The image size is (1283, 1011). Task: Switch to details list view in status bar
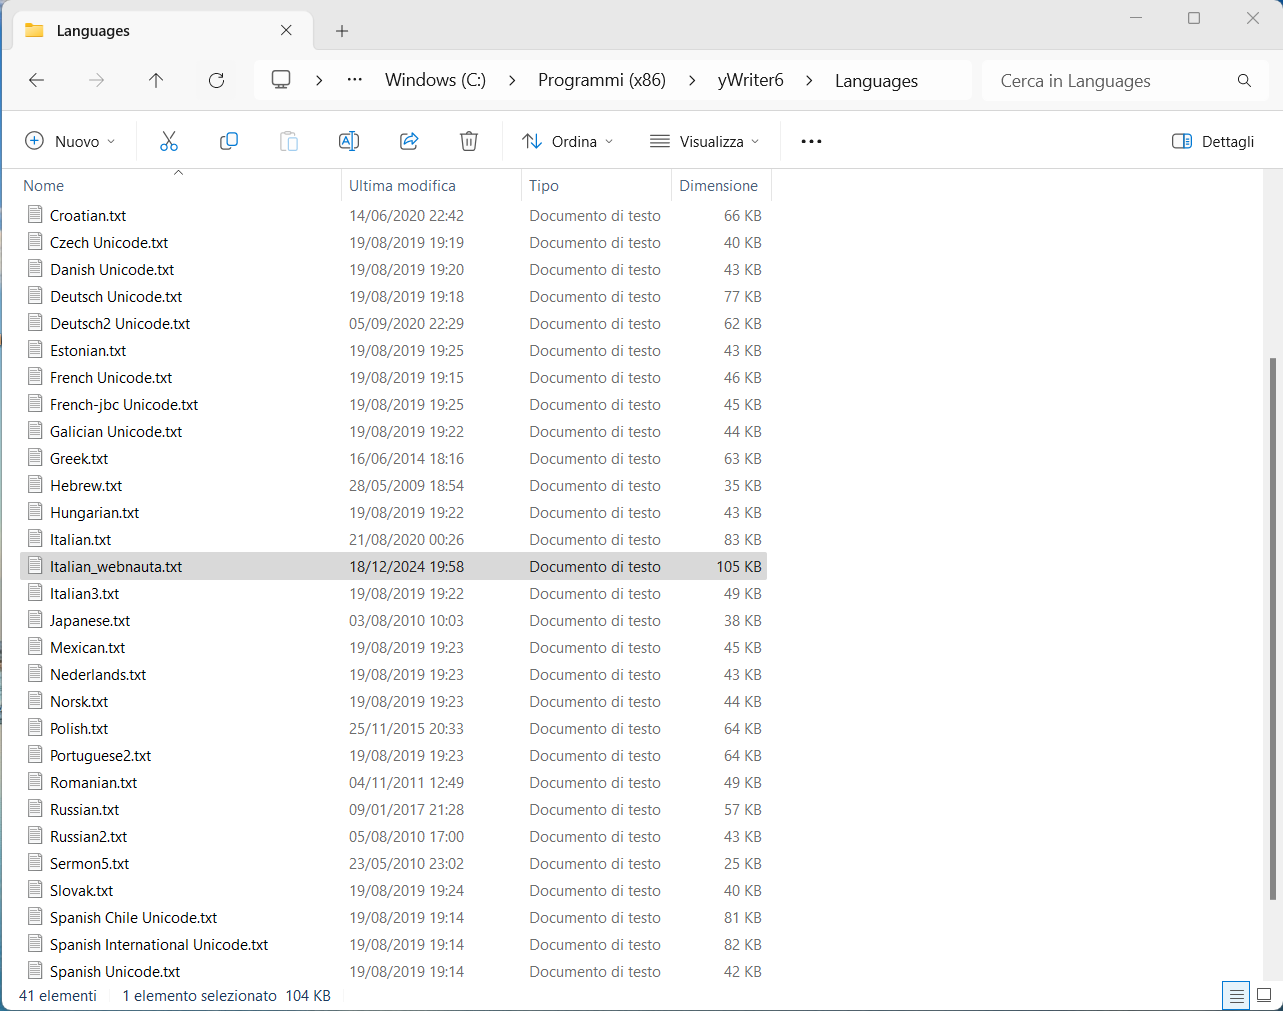(x=1237, y=995)
